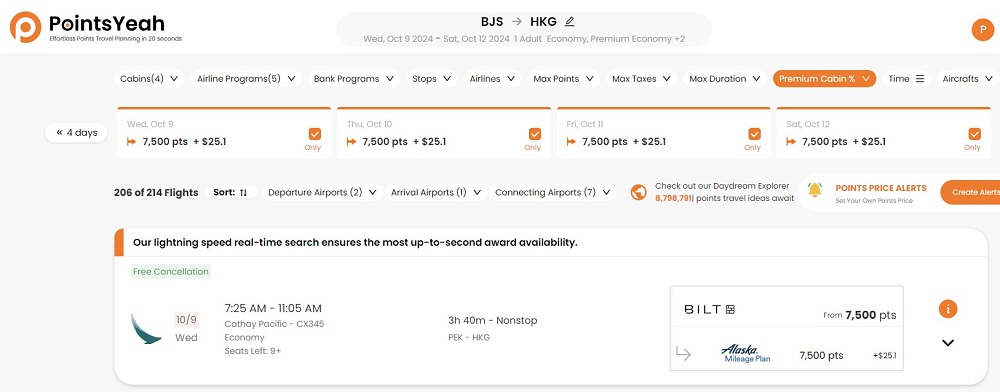1000x392 pixels.
Task: Open the Time filter menu
Action: pyautogui.click(x=906, y=79)
